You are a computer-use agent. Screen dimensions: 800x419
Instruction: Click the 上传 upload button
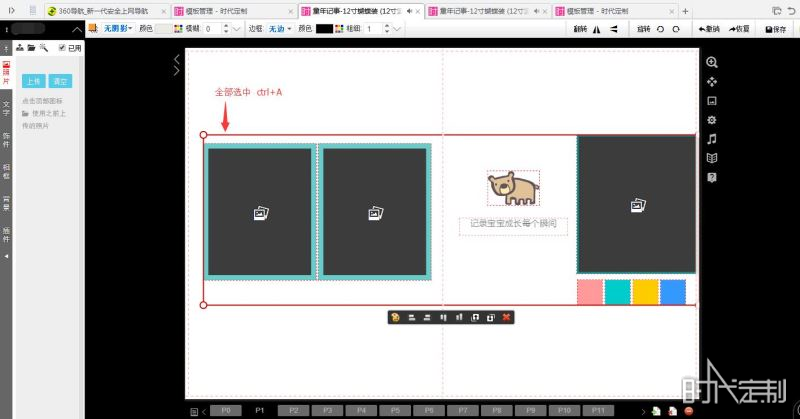tap(34, 81)
